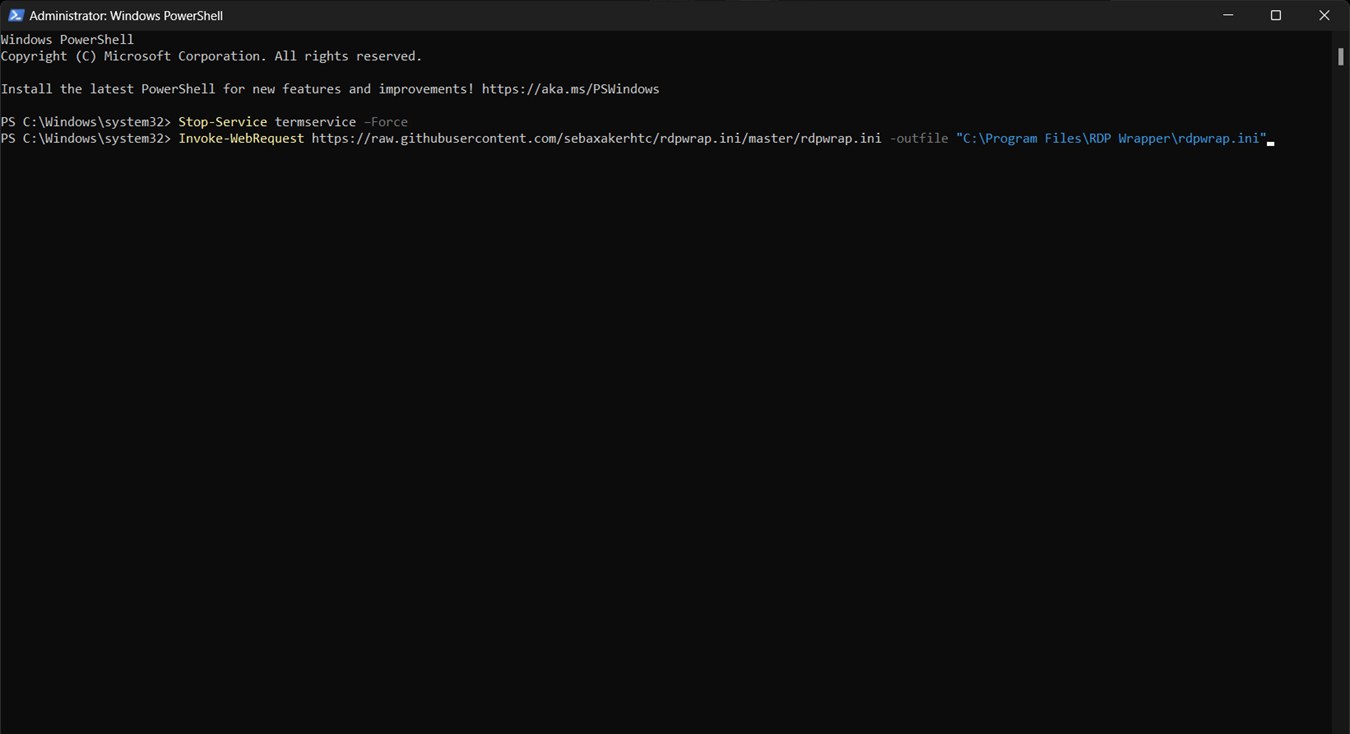The width and height of the screenshot is (1350, 734).
Task: Click the quoted RDP Wrapper output path
Action: click(1110, 138)
